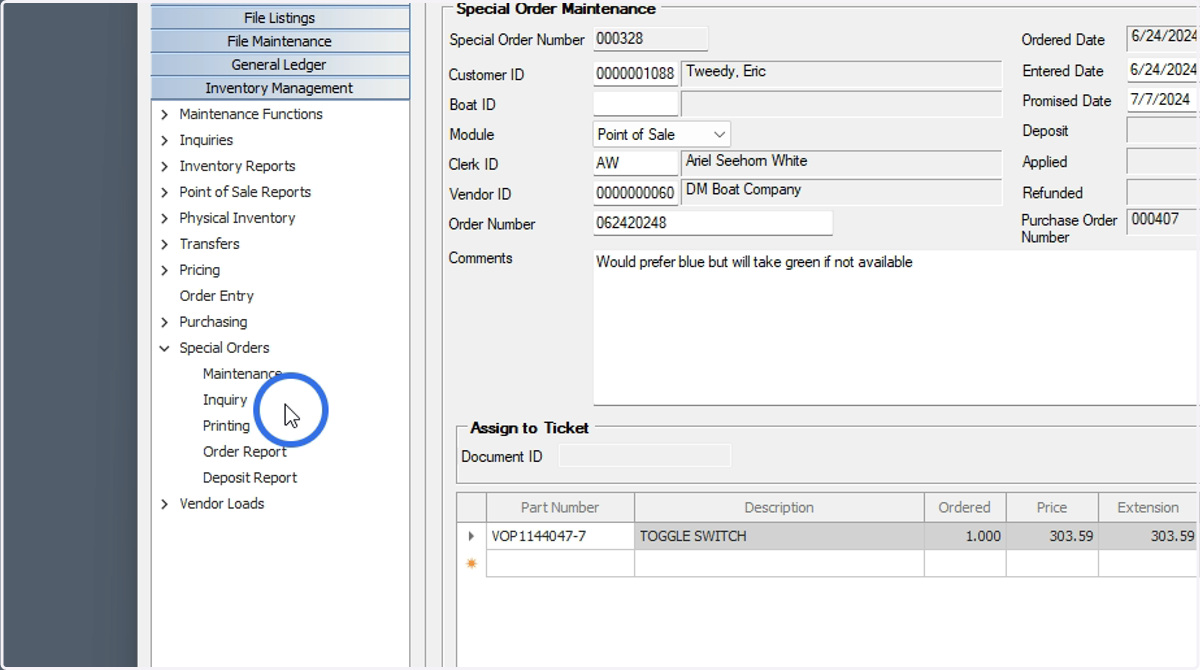Click the Entered Date field

1163,70
